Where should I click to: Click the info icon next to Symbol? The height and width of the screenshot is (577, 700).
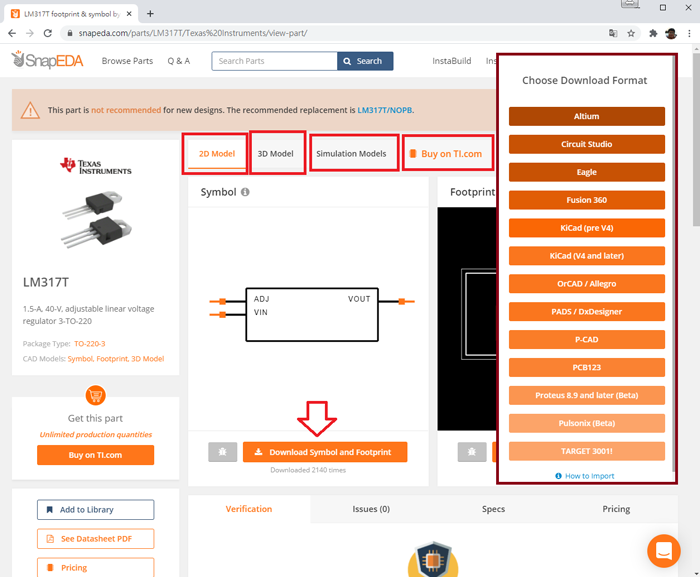point(245,192)
